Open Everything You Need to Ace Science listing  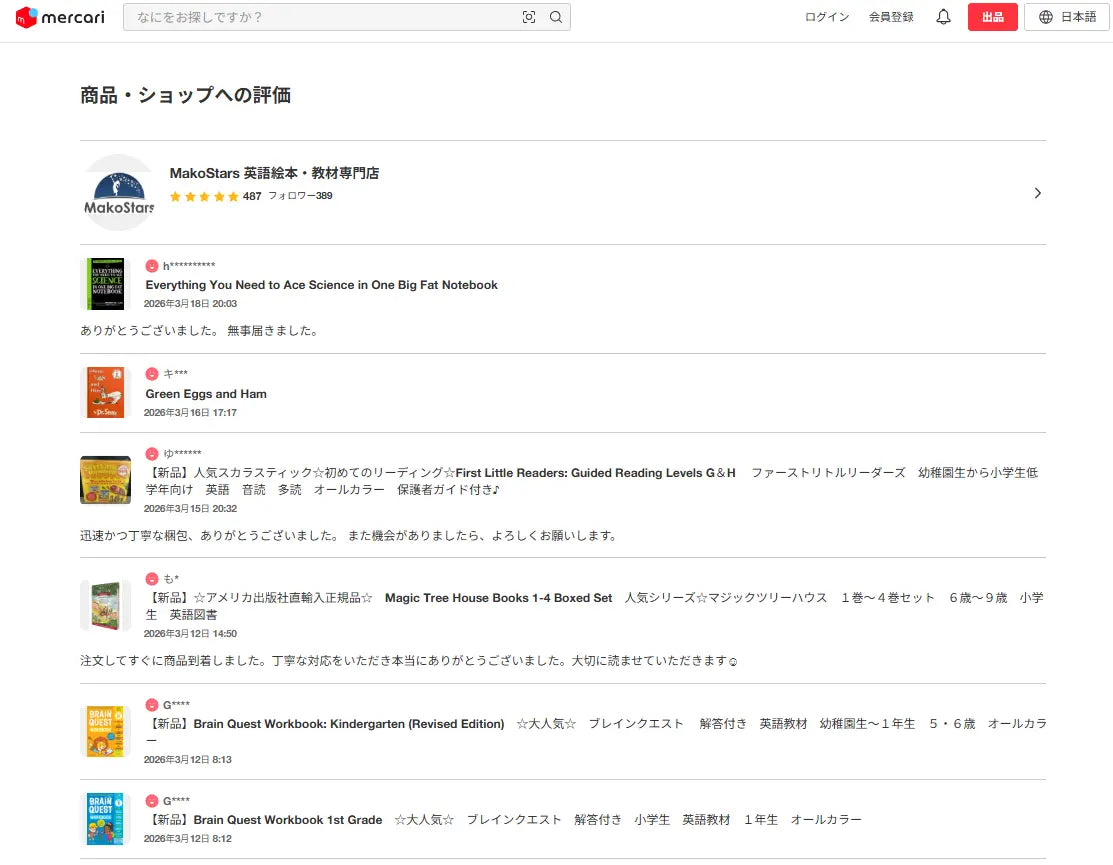[x=321, y=285]
